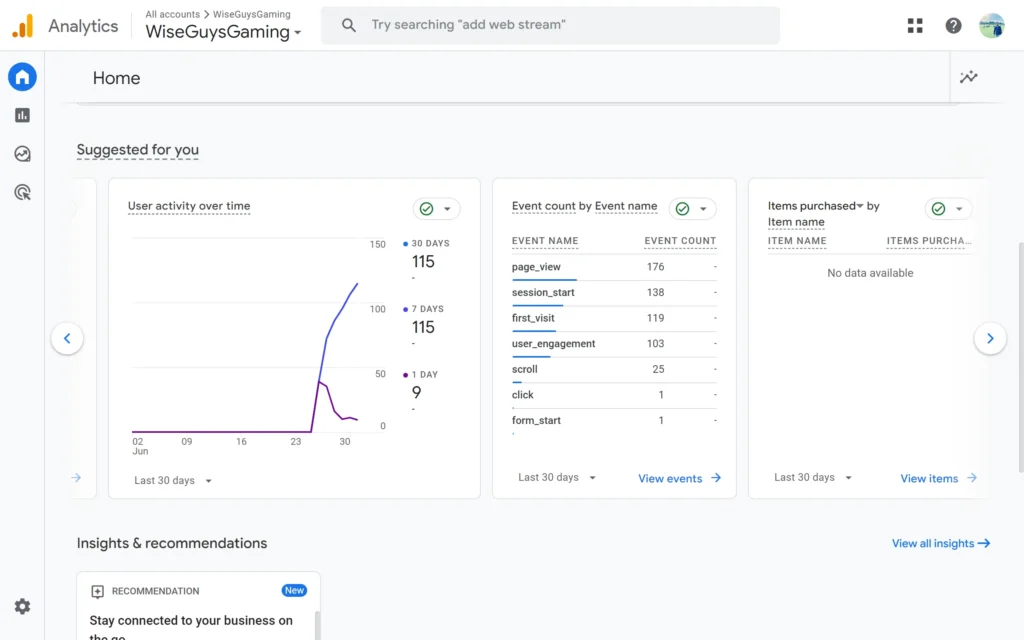1024x640 pixels.
Task: Open the Help question mark icon
Action: click(953, 26)
